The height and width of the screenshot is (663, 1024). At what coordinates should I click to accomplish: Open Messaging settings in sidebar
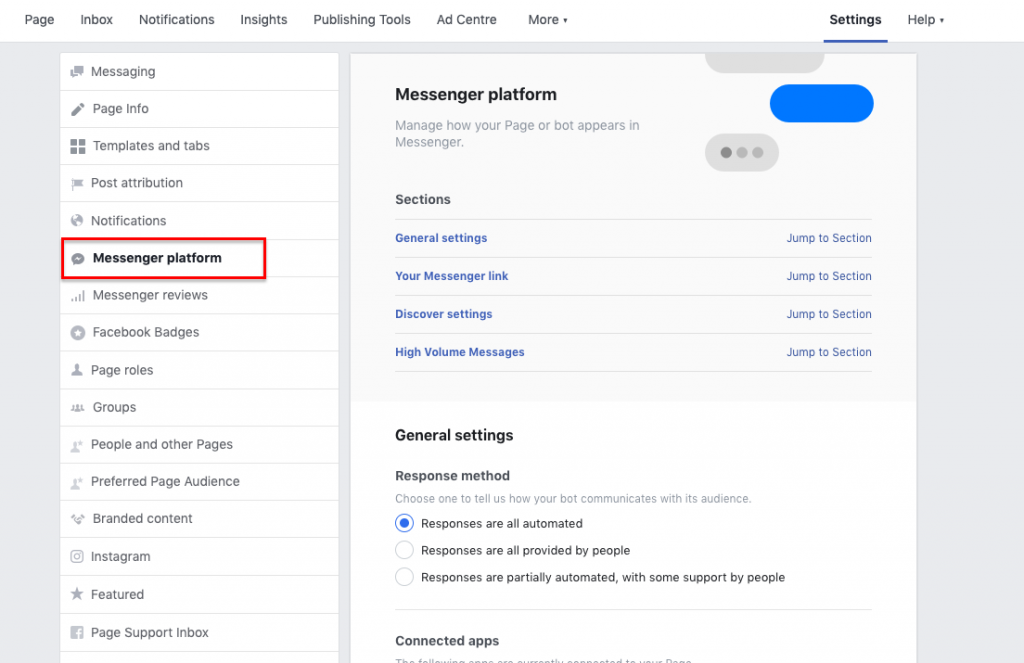pos(199,72)
